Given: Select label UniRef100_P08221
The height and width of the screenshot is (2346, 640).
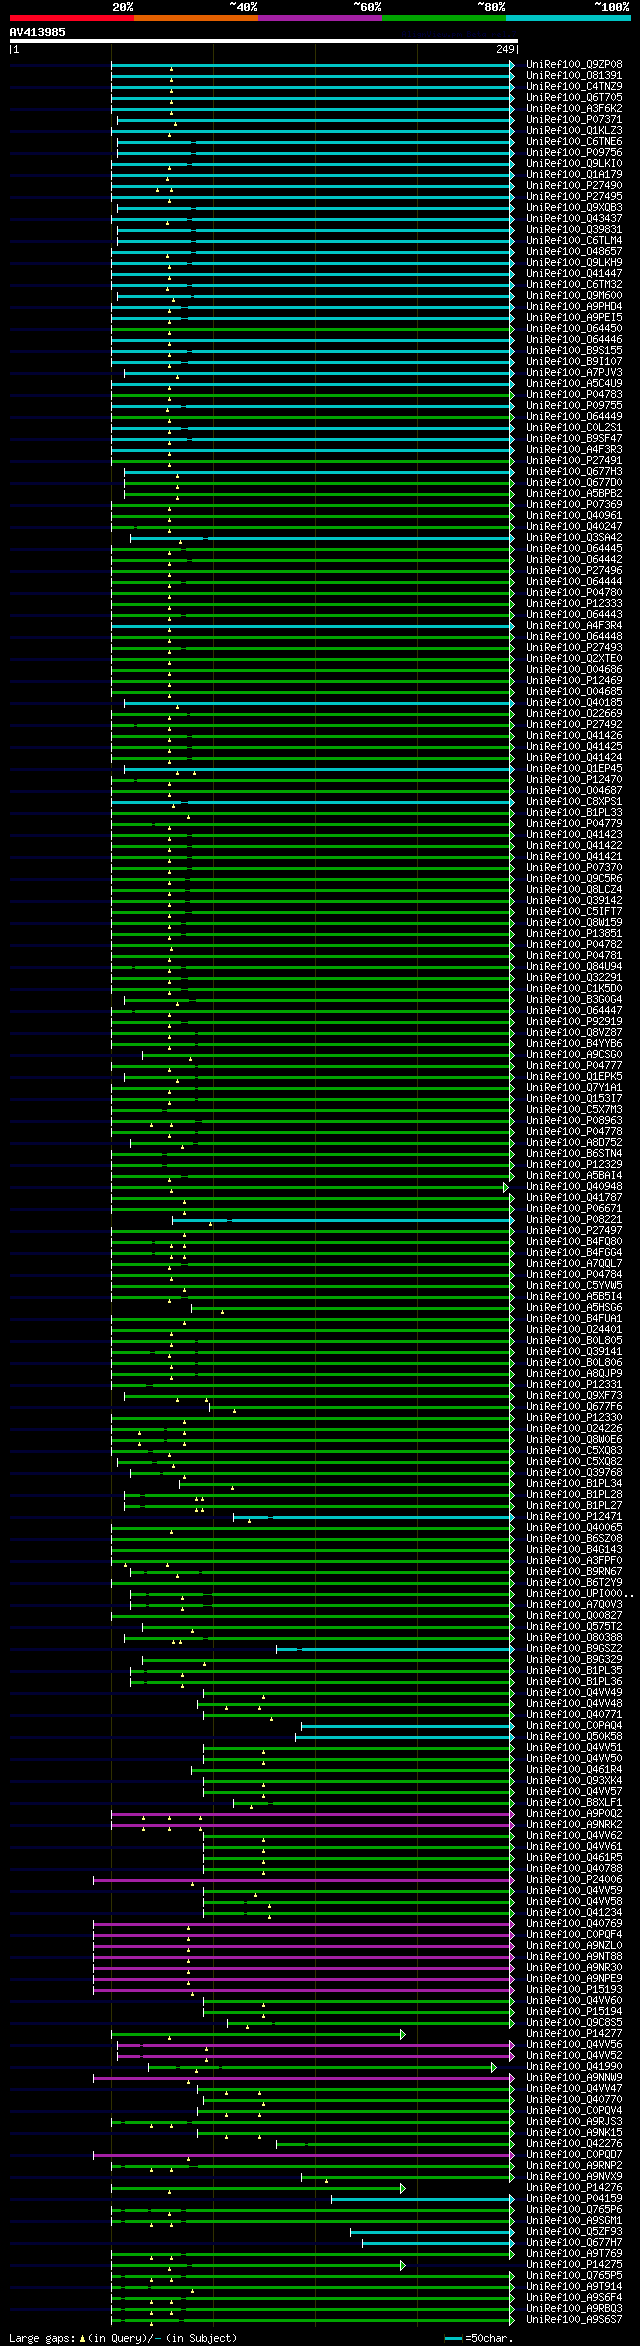Looking at the screenshot, I should (x=574, y=1219).
